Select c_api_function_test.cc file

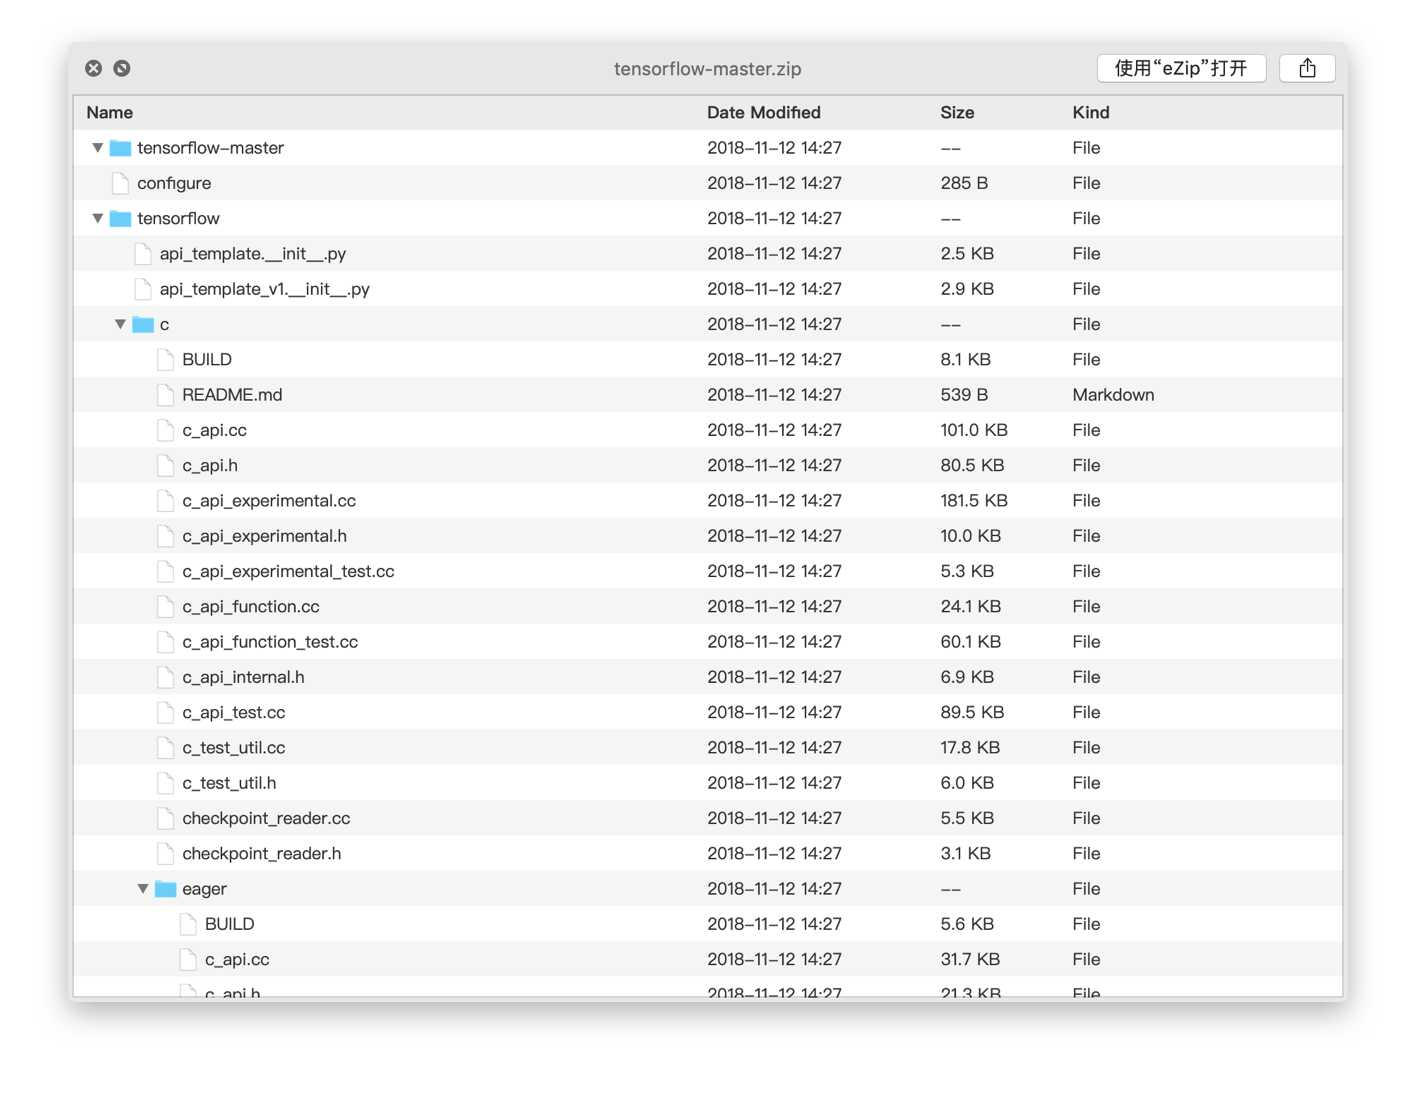tap(270, 642)
